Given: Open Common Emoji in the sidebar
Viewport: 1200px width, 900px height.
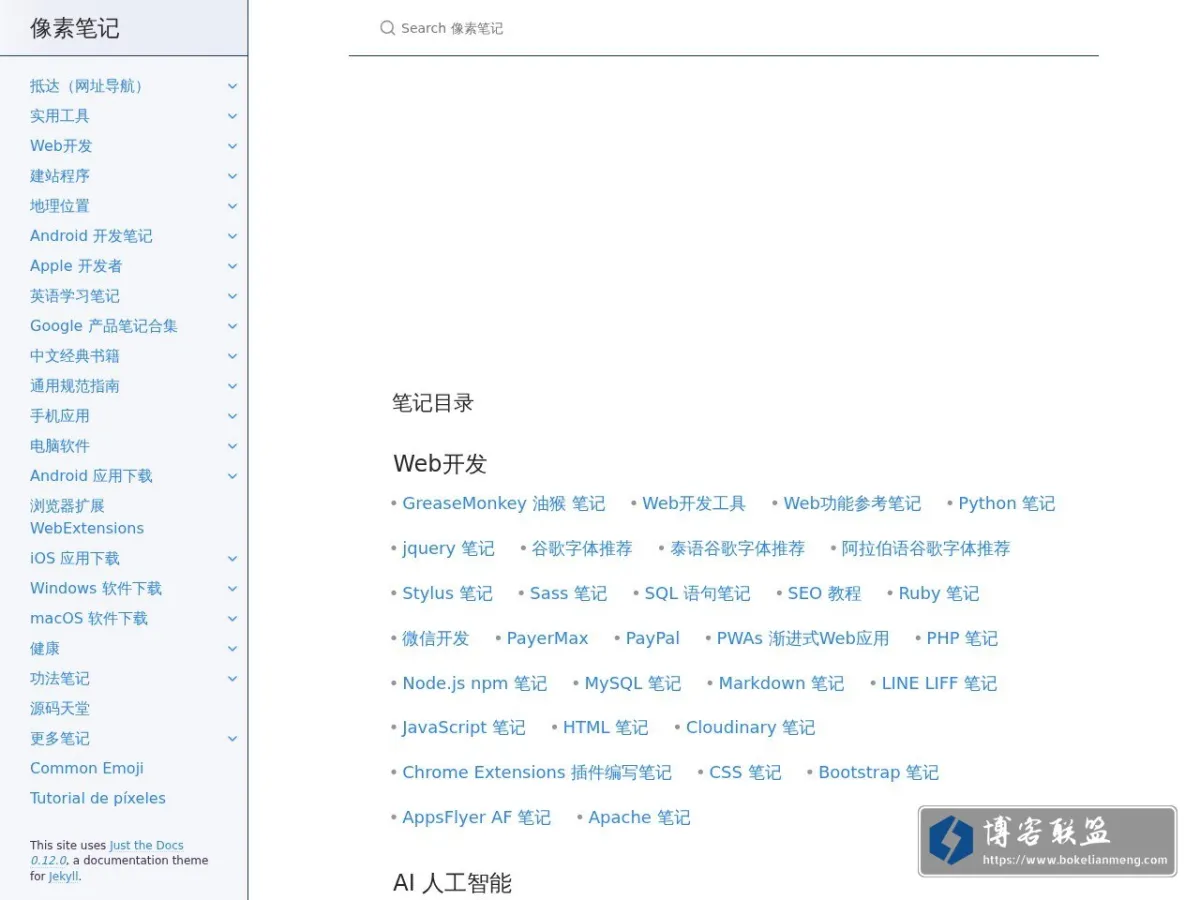Looking at the screenshot, I should coord(87,768).
